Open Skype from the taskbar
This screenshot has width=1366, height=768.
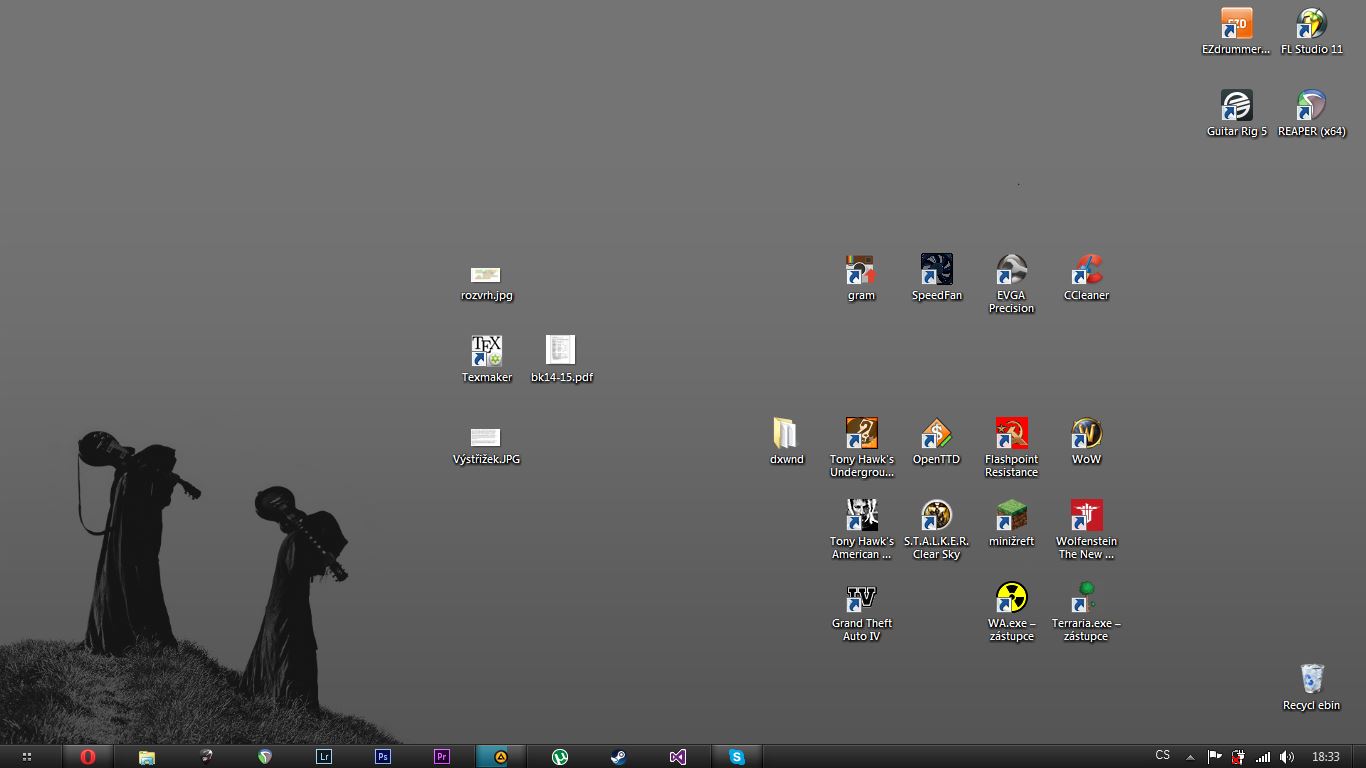pyautogui.click(x=737, y=757)
